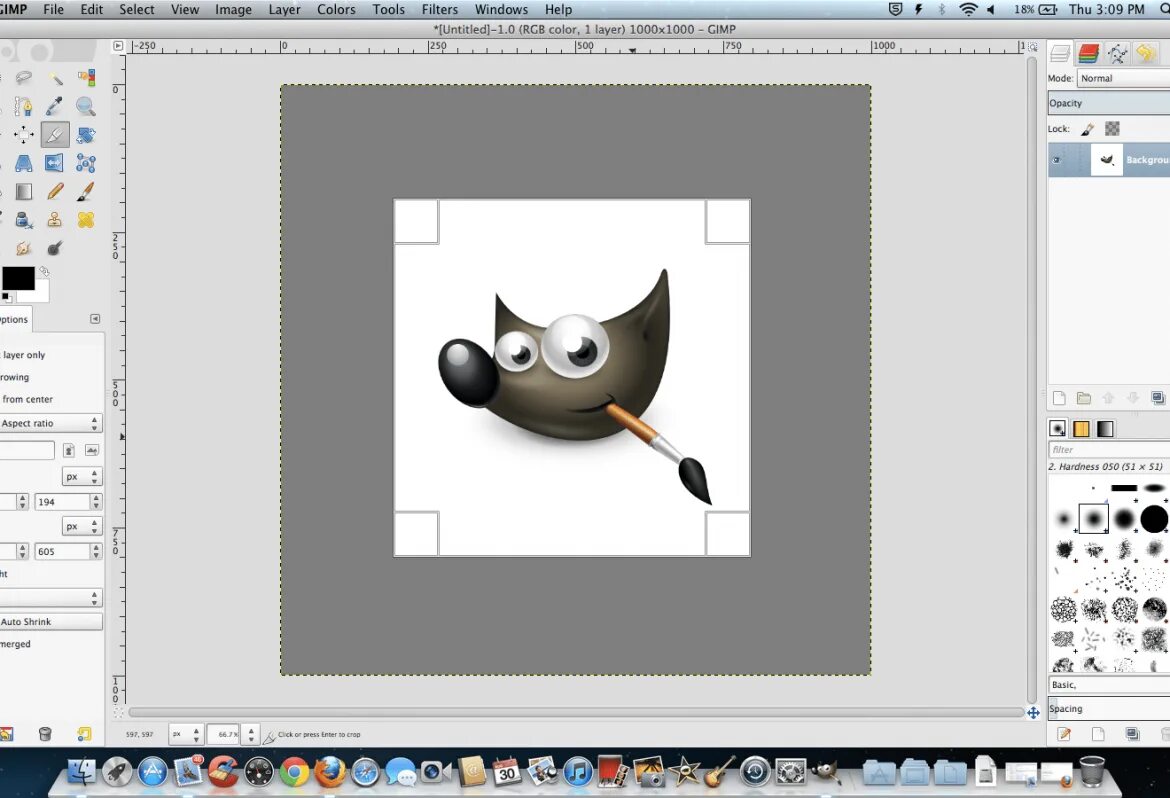Create a new layer group

1083,398
